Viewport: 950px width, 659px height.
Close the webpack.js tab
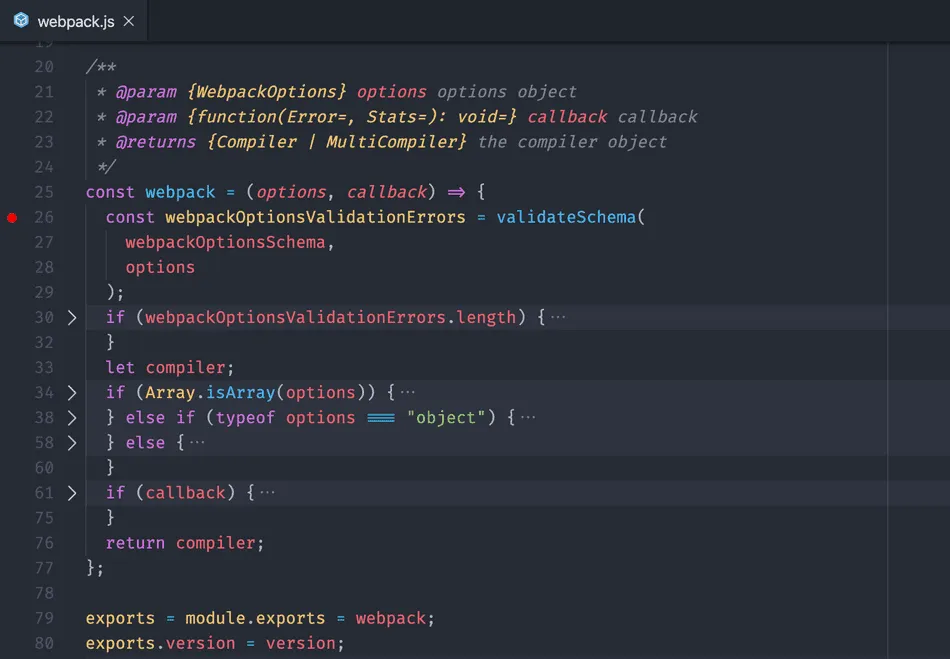click(x=128, y=21)
